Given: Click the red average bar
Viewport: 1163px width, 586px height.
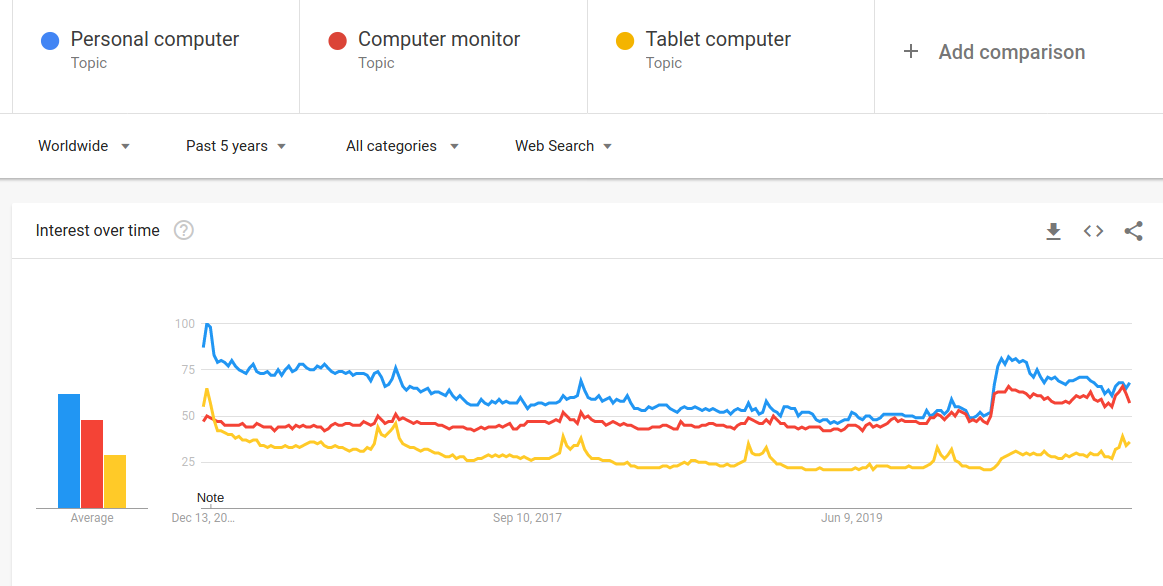Looking at the screenshot, I should coord(92,463).
